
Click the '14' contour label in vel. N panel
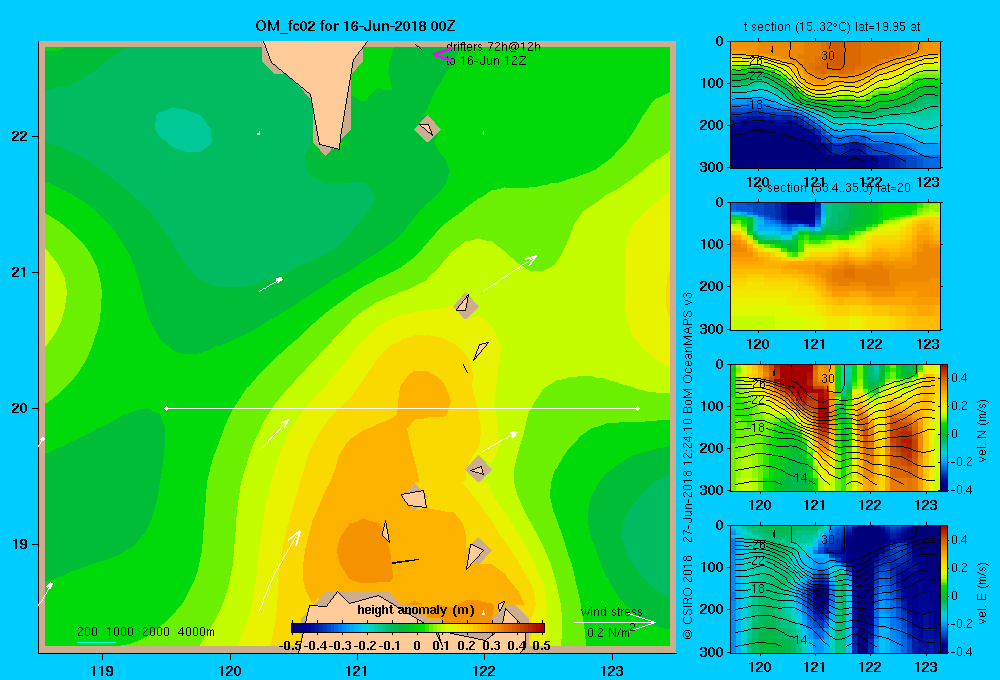[801, 478]
